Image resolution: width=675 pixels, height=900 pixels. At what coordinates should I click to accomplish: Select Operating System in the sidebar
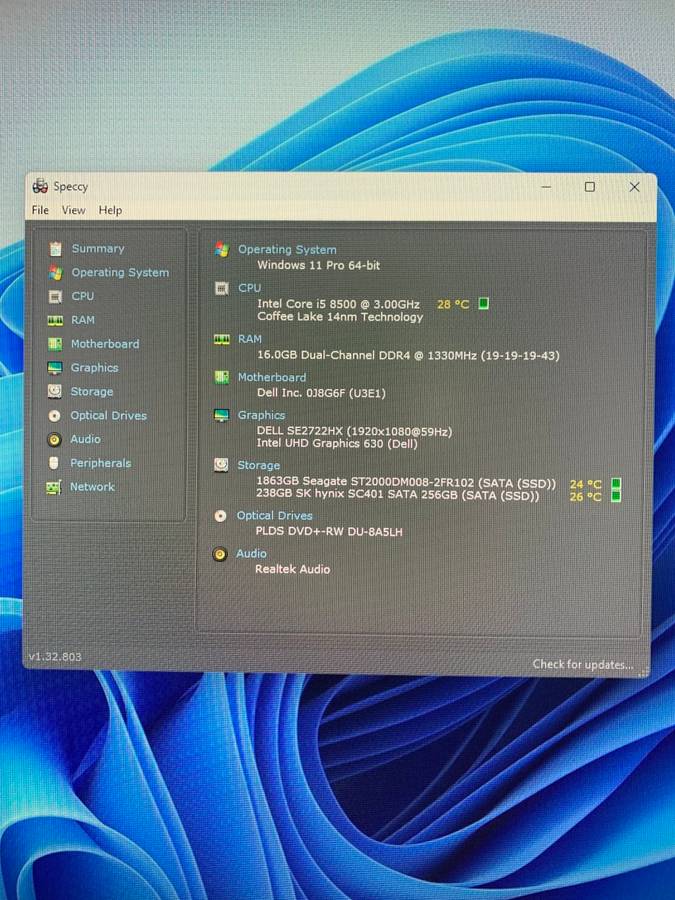[120, 273]
